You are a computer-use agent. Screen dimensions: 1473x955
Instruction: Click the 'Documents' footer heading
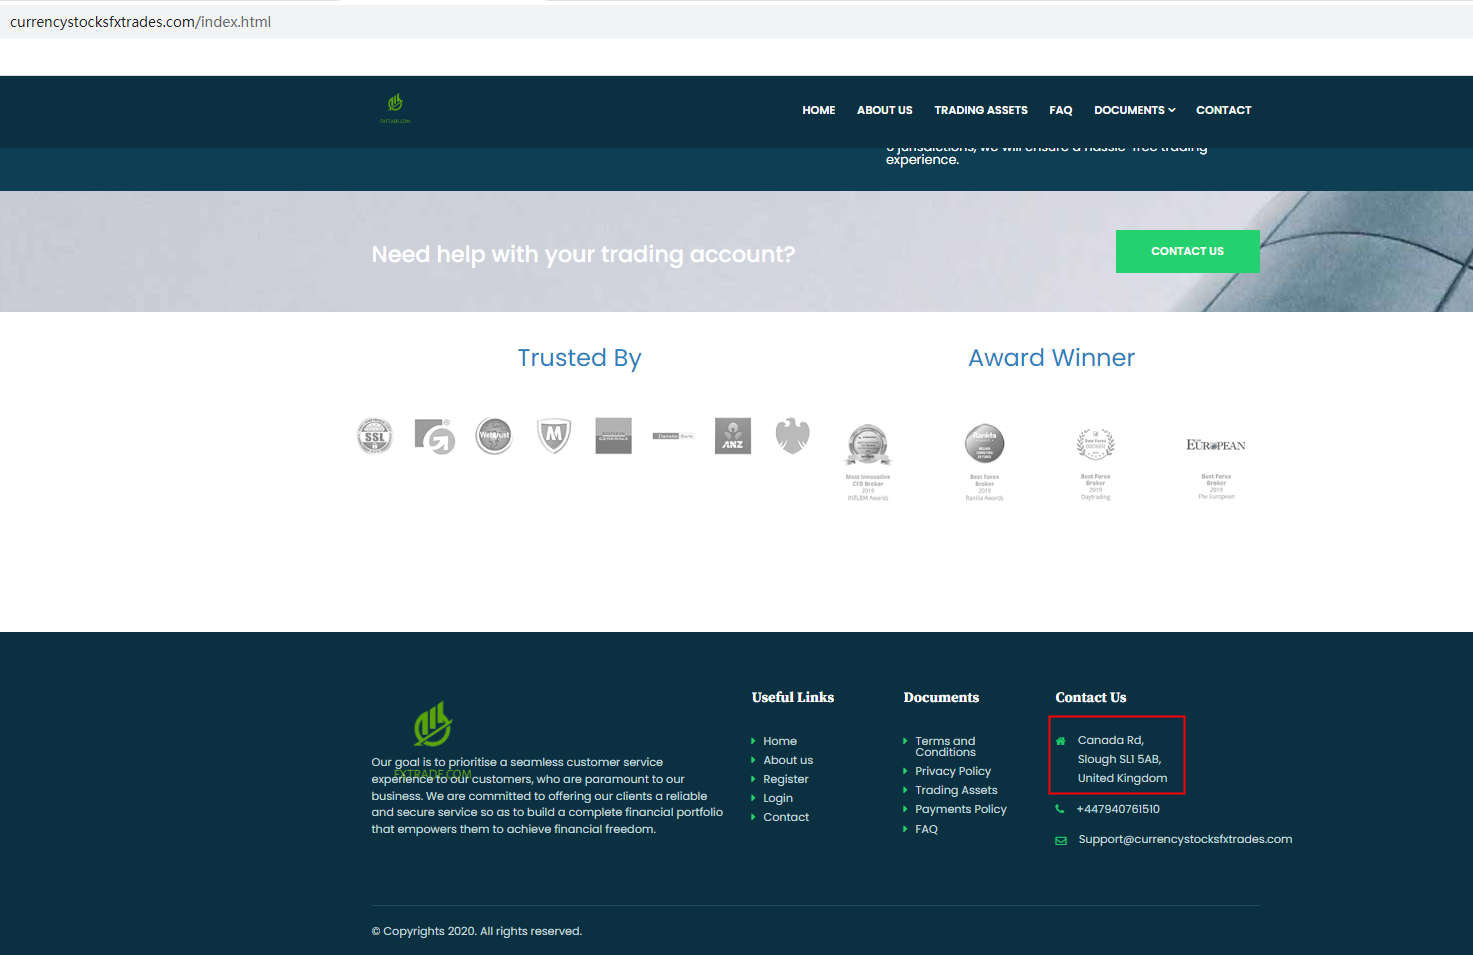pos(941,697)
